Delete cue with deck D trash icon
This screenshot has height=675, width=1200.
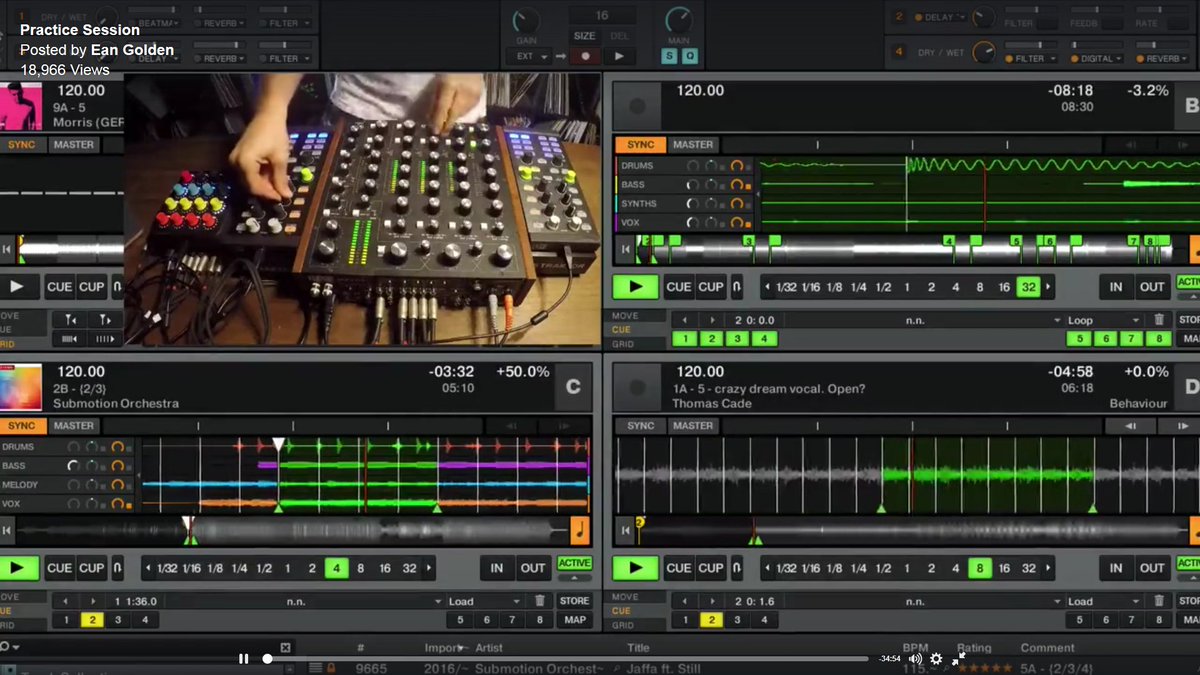pyautogui.click(x=1159, y=601)
